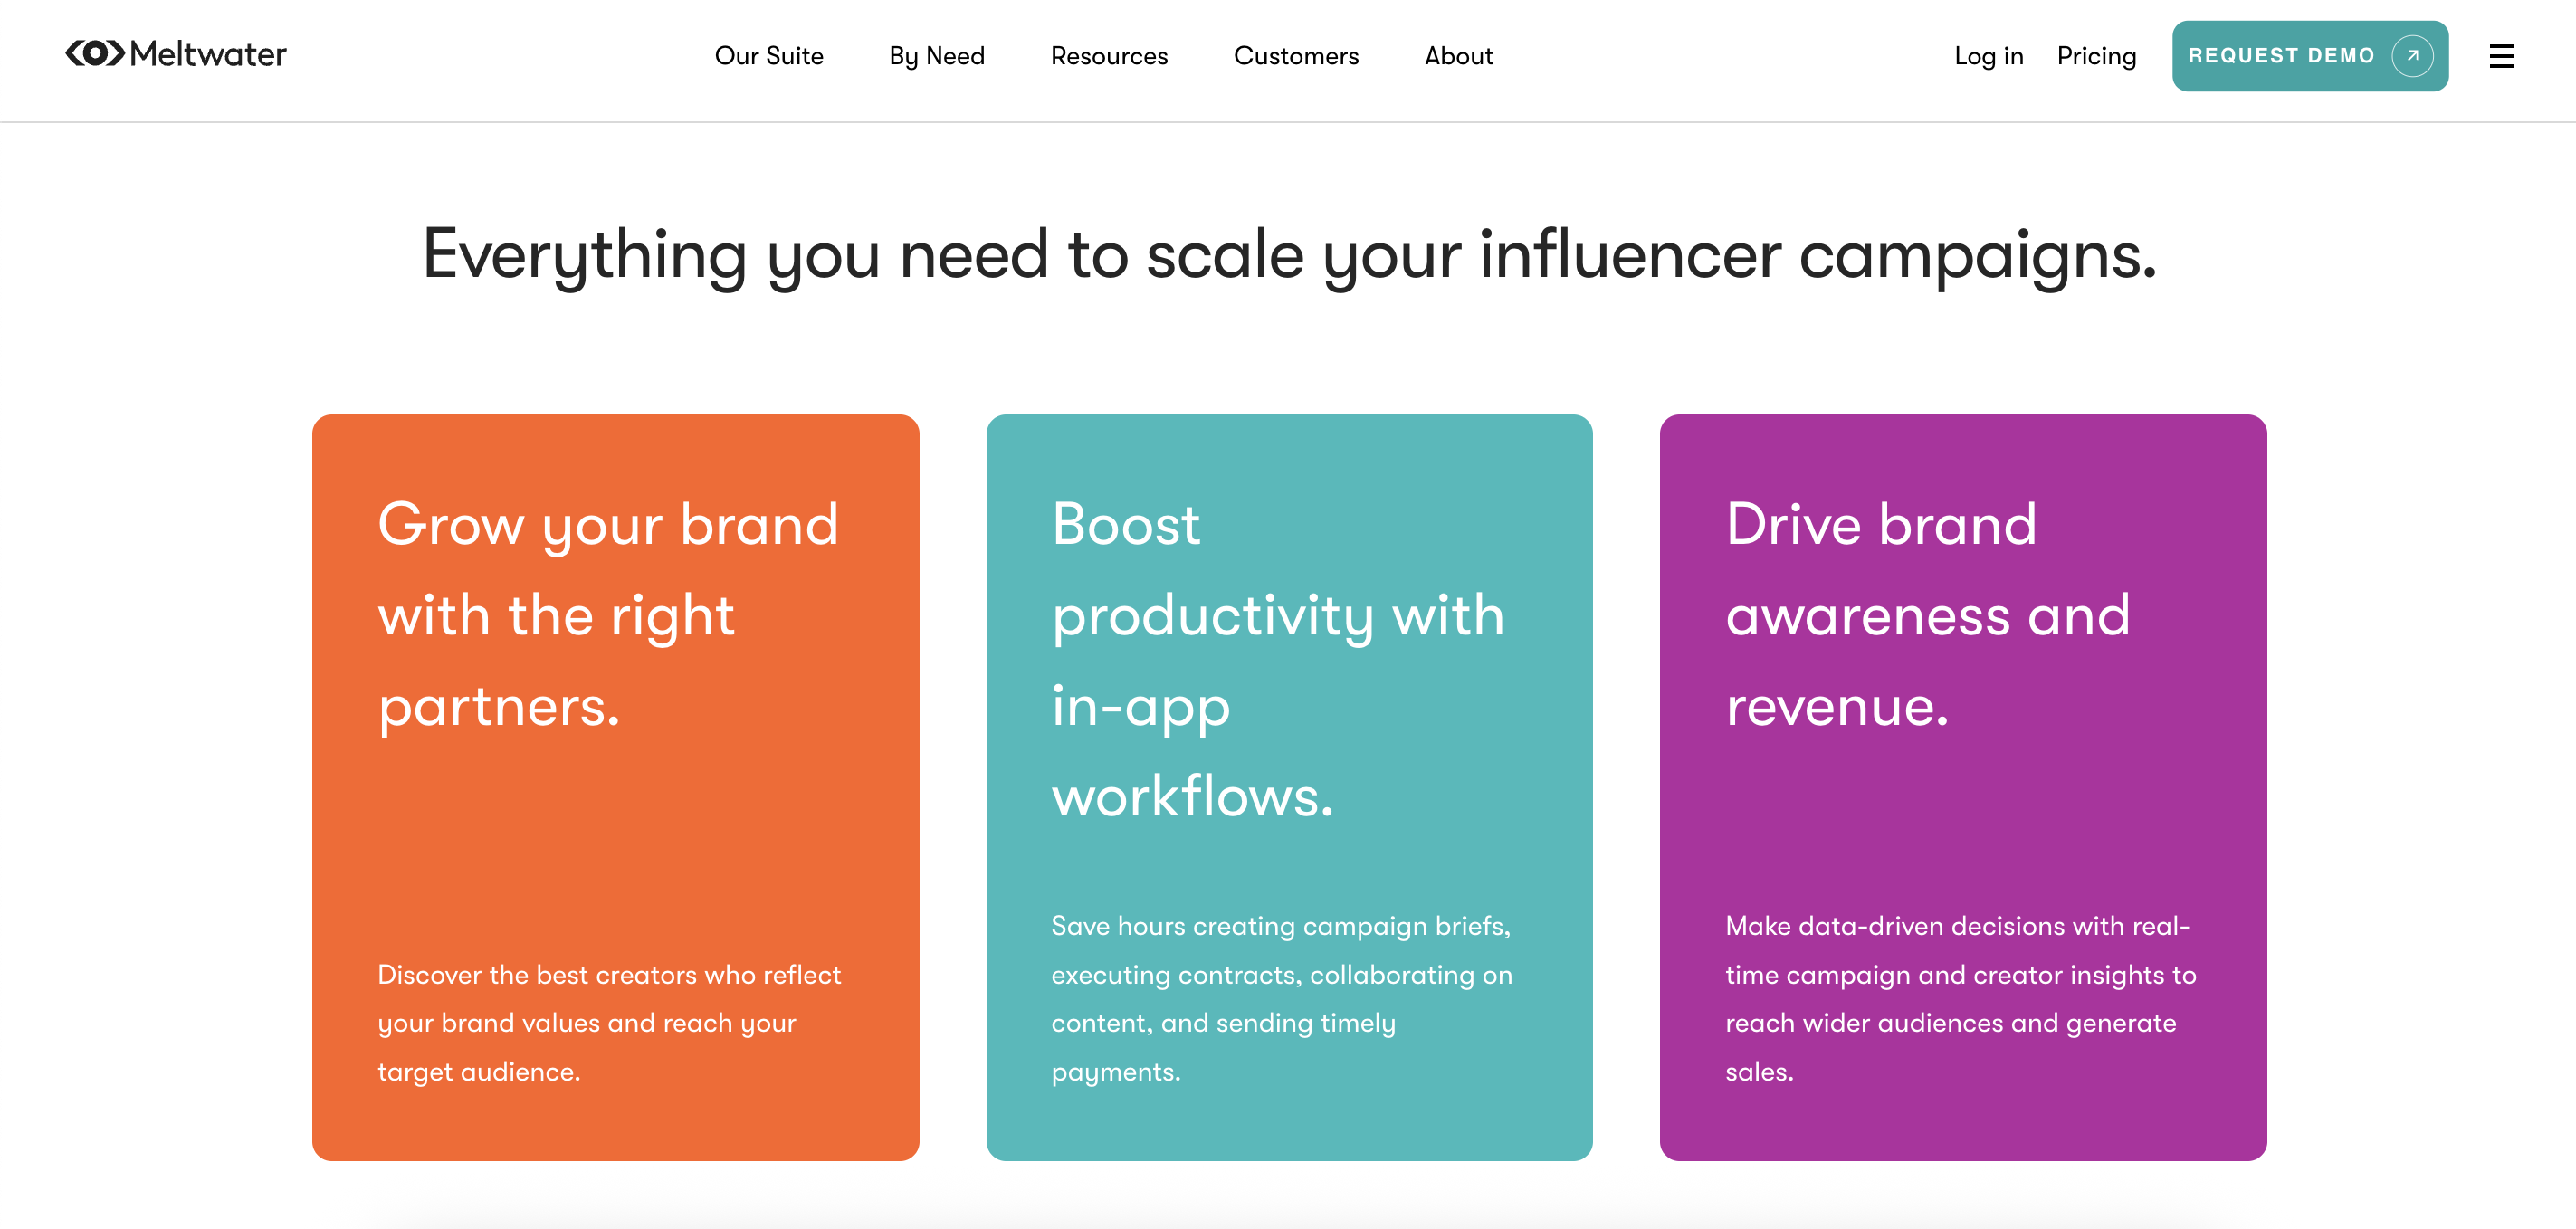Expand the Our Suite menu
Screen dimensions: 2576x1229
coord(768,56)
